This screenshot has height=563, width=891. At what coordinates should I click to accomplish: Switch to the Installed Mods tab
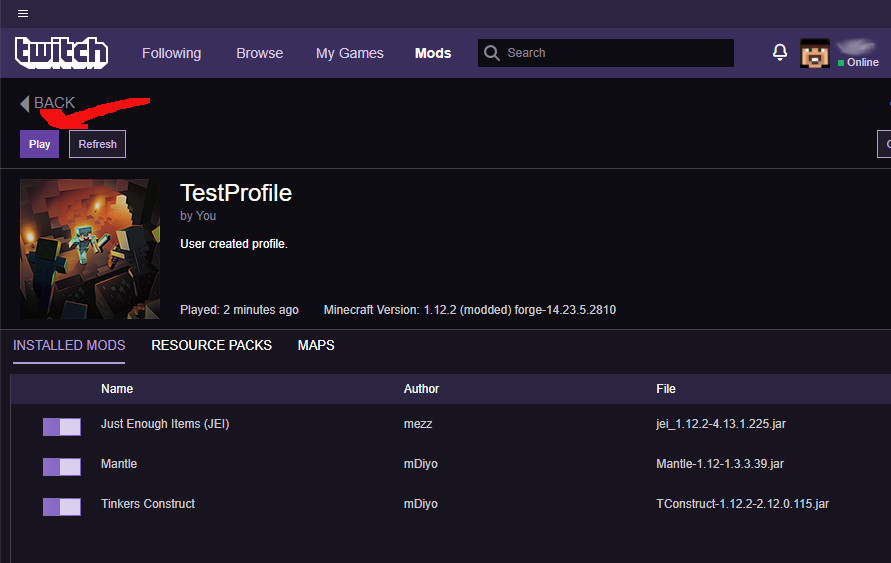coord(69,345)
